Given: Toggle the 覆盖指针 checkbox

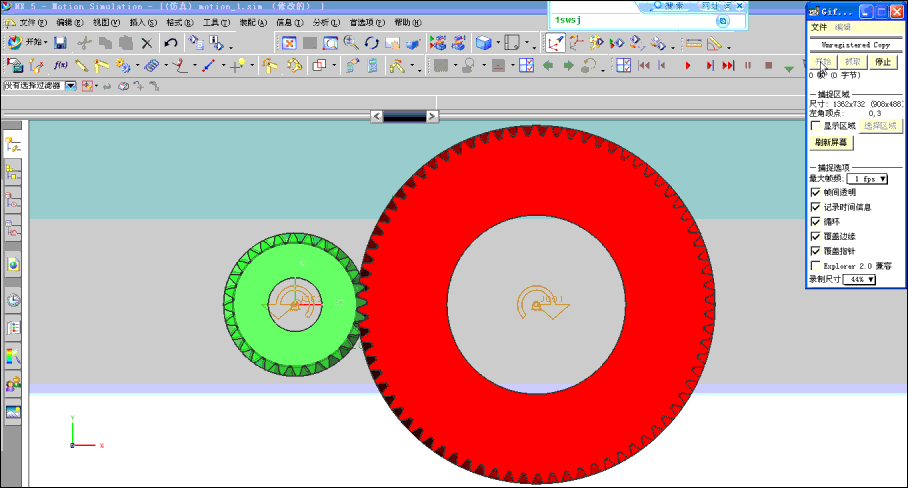Looking at the screenshot, I should (x=815, y=251).
